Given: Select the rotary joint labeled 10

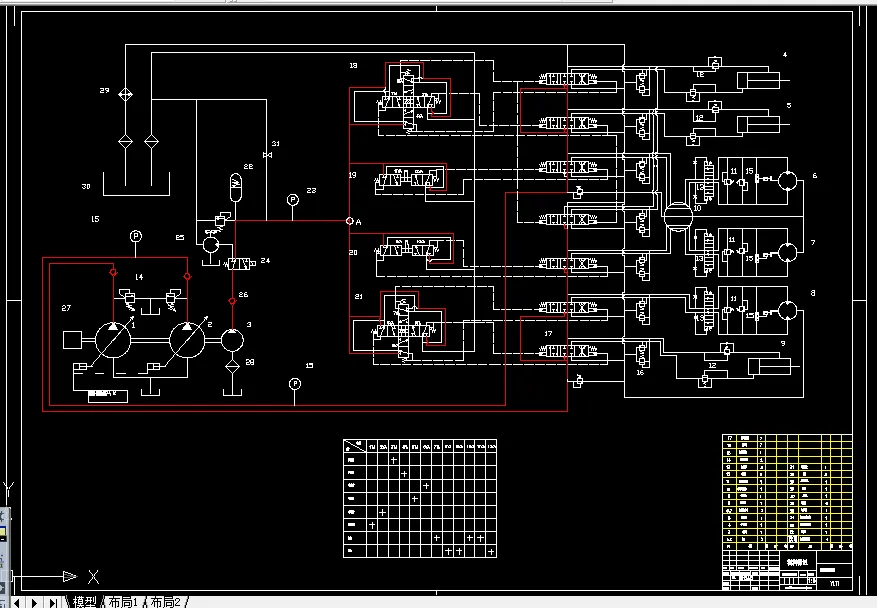Looking at the screenshot, I should (678, 216).
